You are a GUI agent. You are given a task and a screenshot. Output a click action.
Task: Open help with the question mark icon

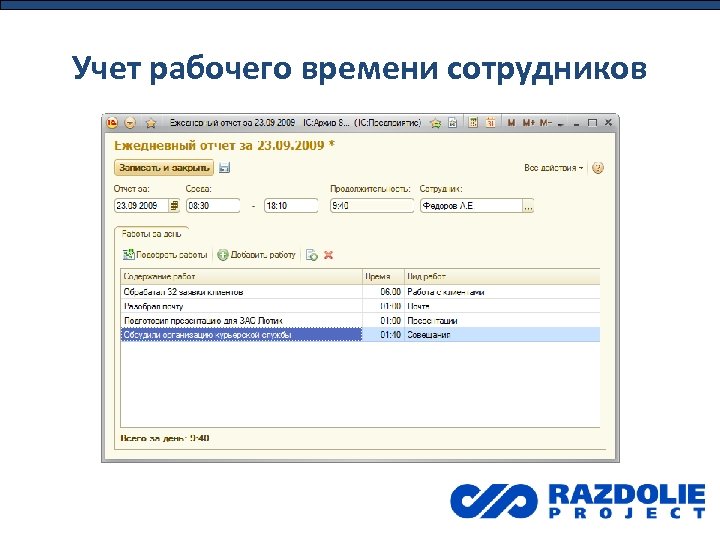597,168
